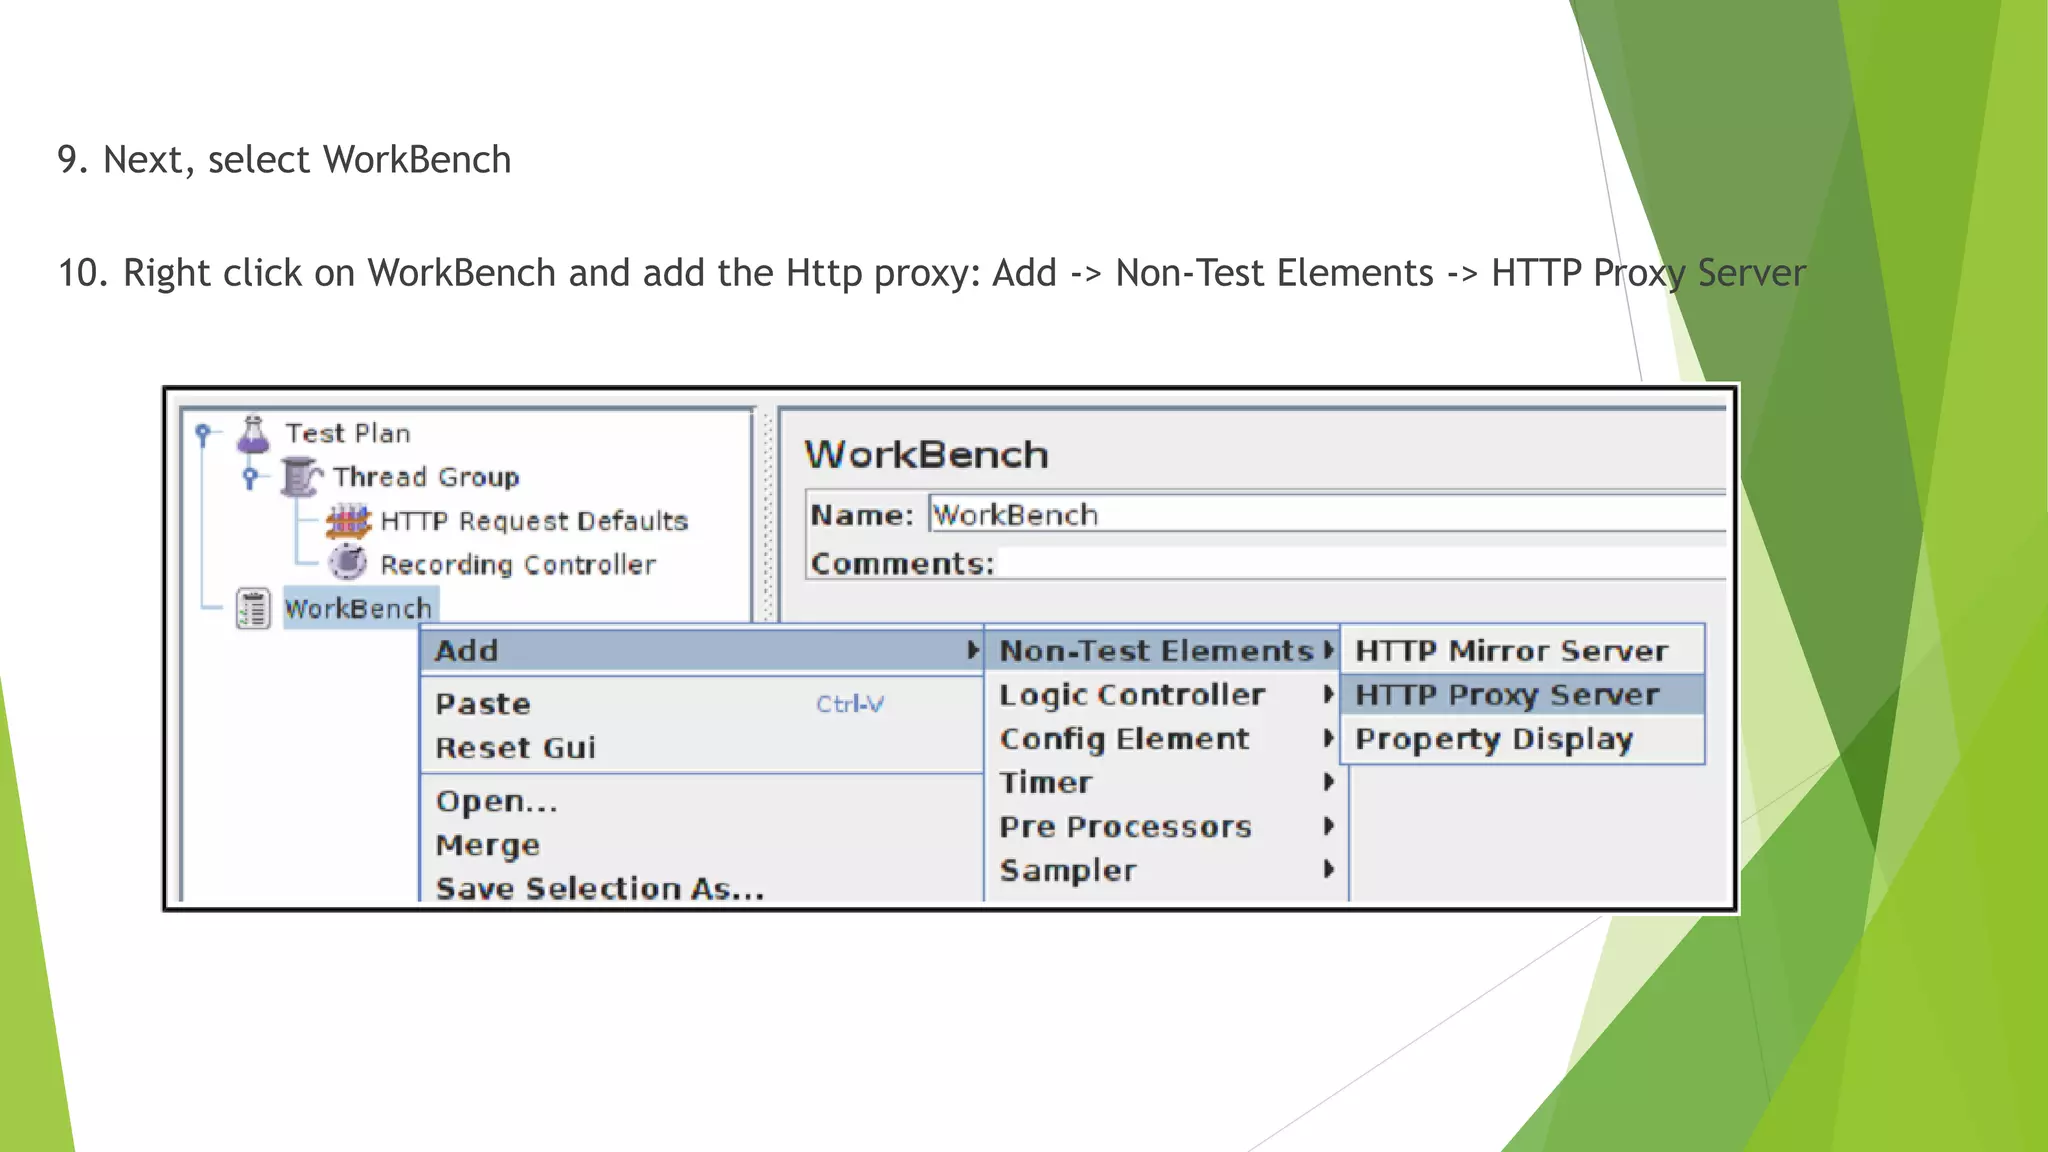The image size is (2048, 1152).
Task: Click the Config Element submenu arrow
Action: tap(1328, 738)
